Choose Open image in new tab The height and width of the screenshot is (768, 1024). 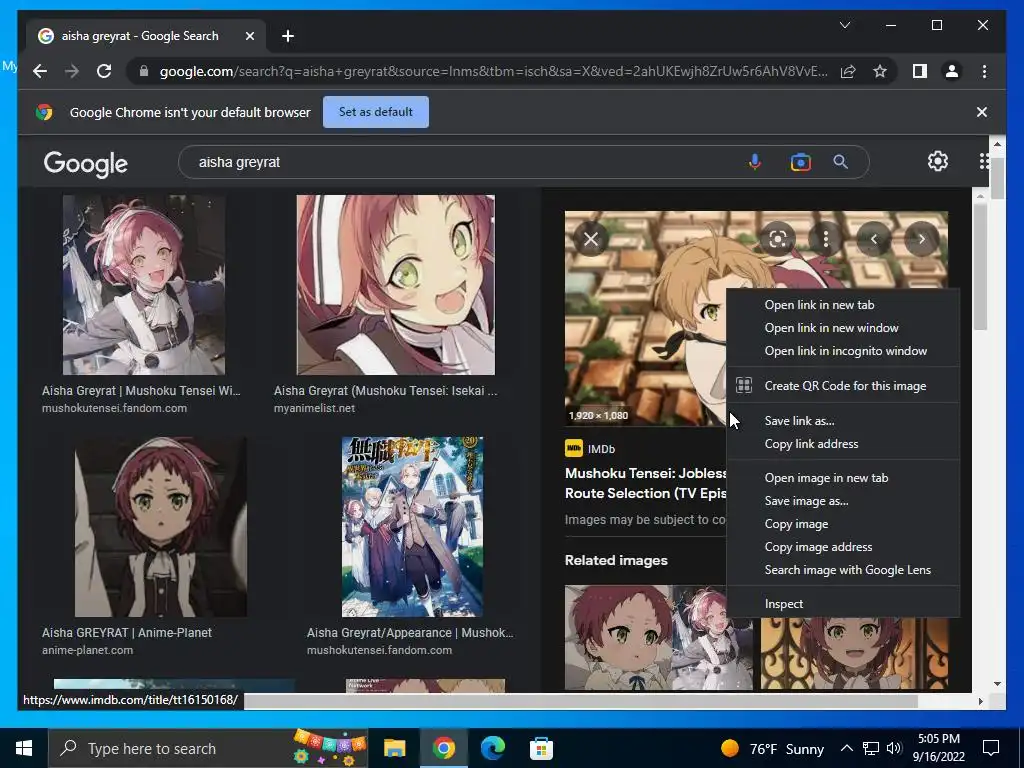coord(842,478)
